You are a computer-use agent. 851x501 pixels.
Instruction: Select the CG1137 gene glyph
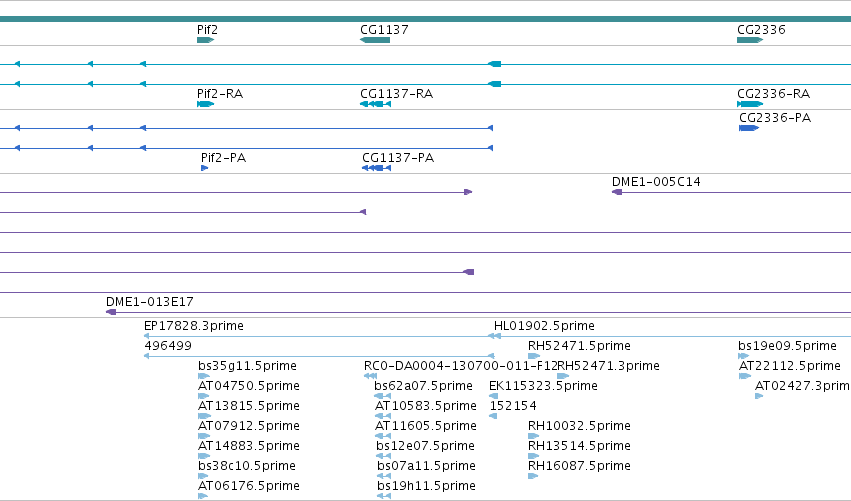coord(375,40)
